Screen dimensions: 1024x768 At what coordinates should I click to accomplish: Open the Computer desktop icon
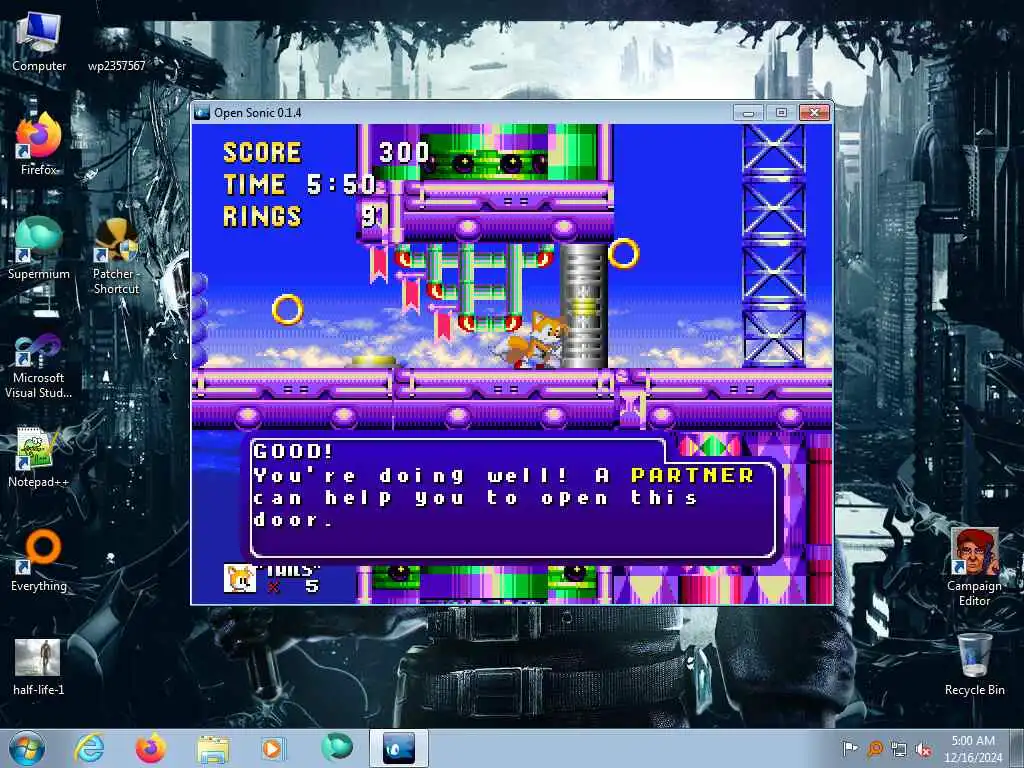tap(39, 40)
